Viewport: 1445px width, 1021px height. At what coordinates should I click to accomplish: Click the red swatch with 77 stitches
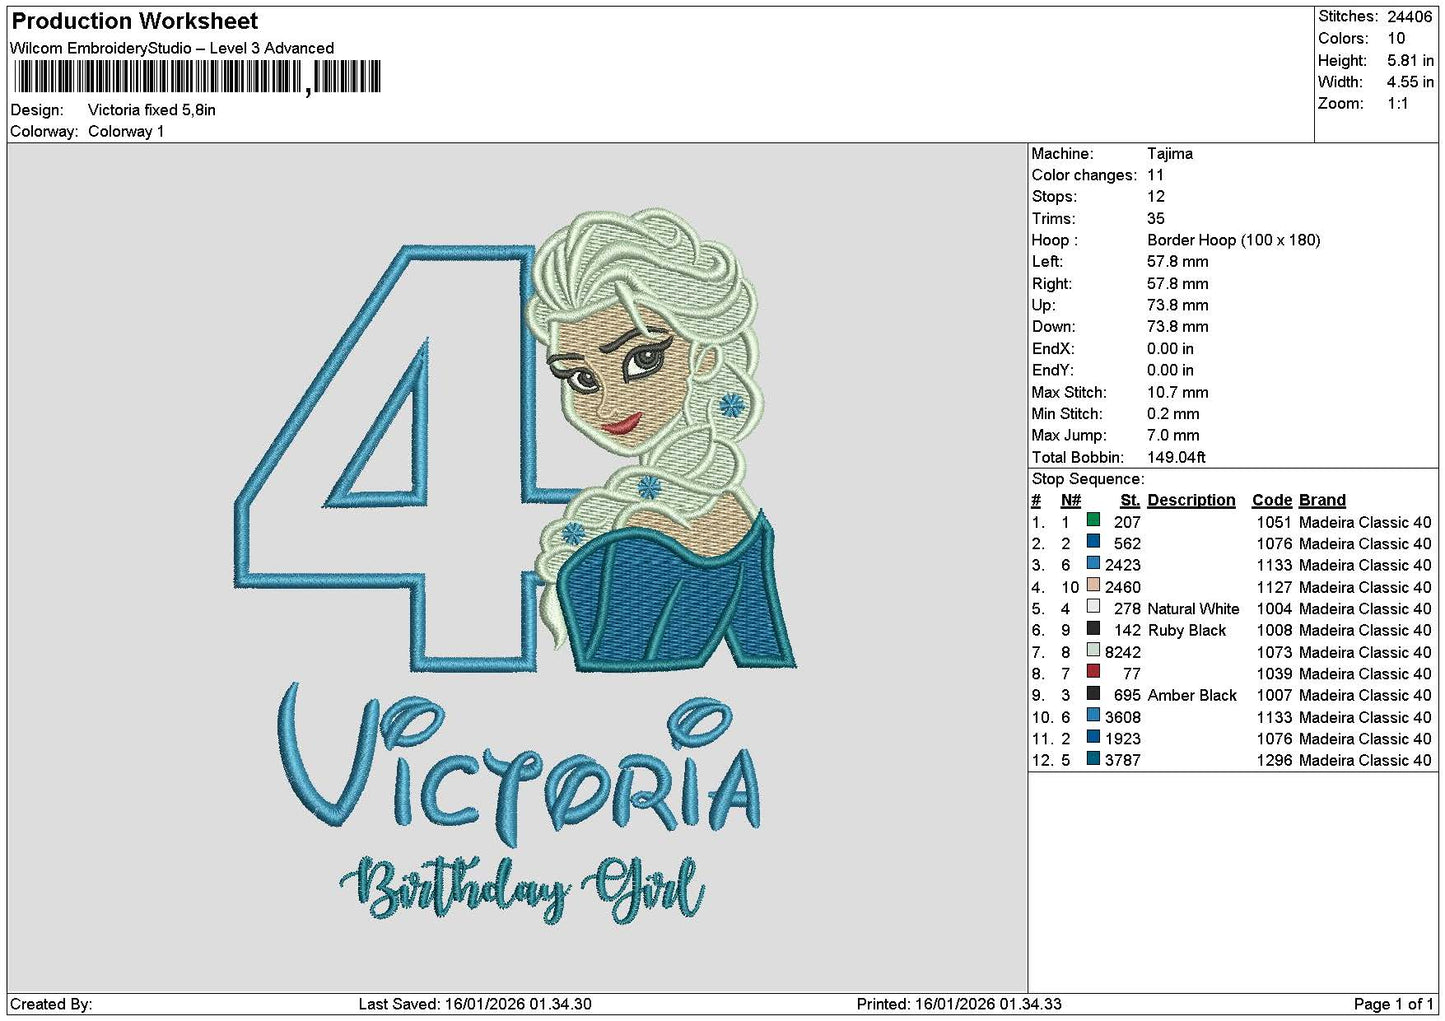coord(1093,673)
